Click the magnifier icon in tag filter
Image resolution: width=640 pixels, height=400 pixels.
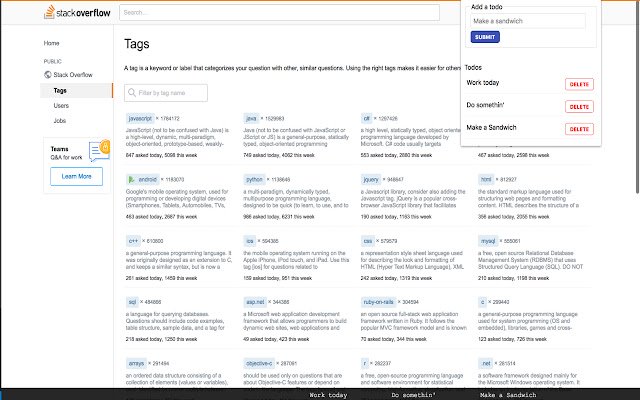click(131, 93)
